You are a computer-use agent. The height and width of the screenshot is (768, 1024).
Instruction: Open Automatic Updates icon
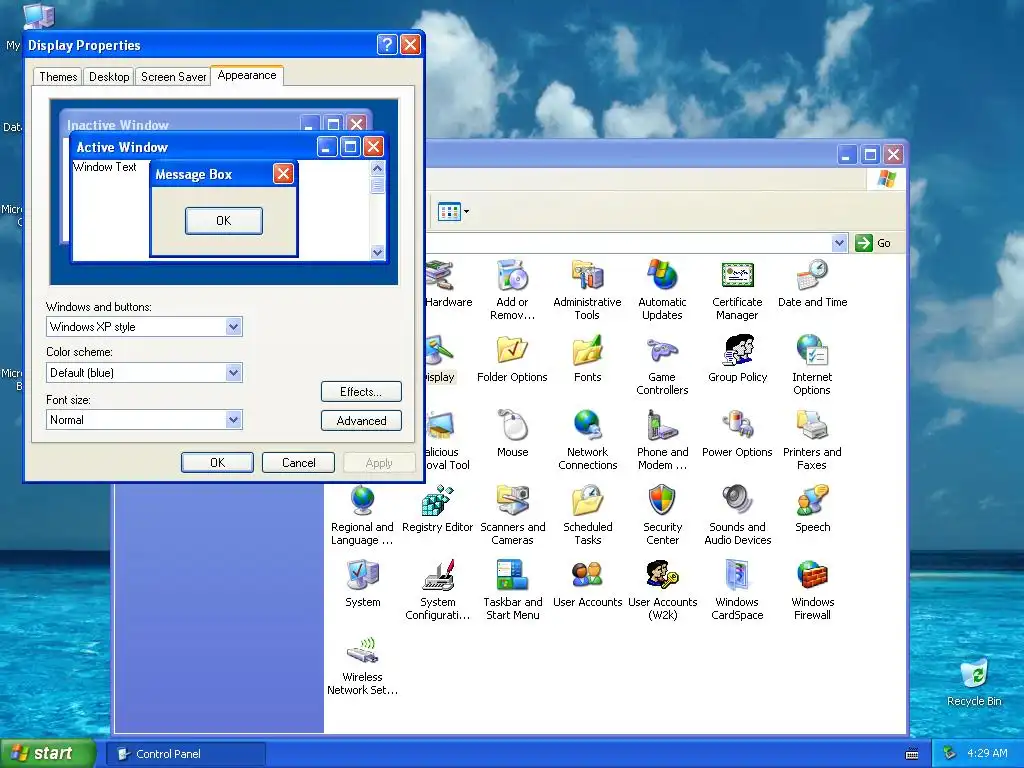point(662,277)
